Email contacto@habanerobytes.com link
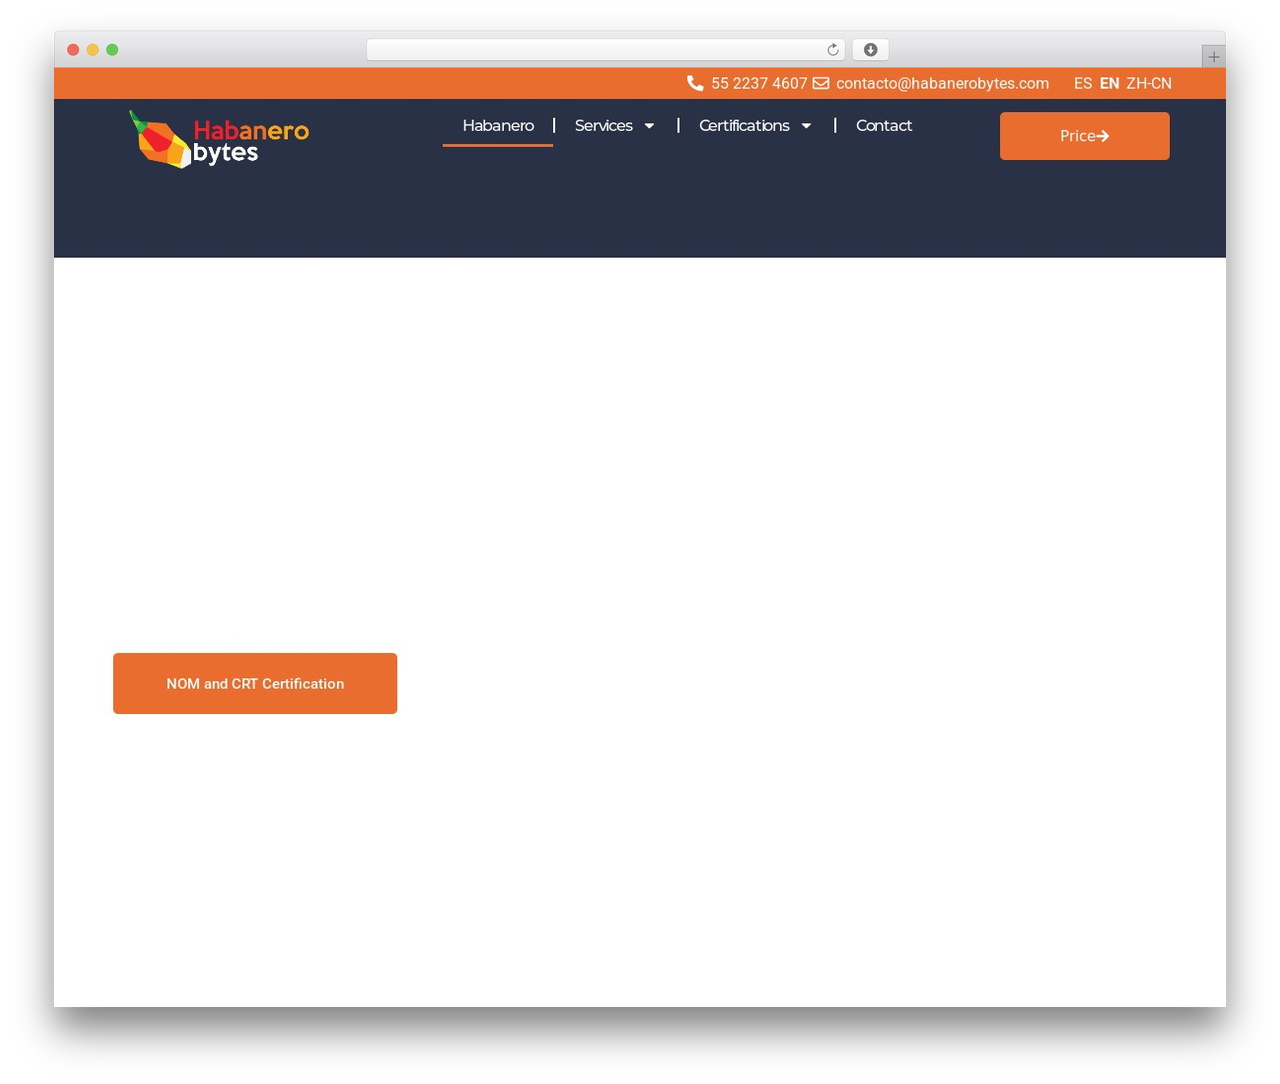The image size is (1280, 1084). [x=942, y=83]
